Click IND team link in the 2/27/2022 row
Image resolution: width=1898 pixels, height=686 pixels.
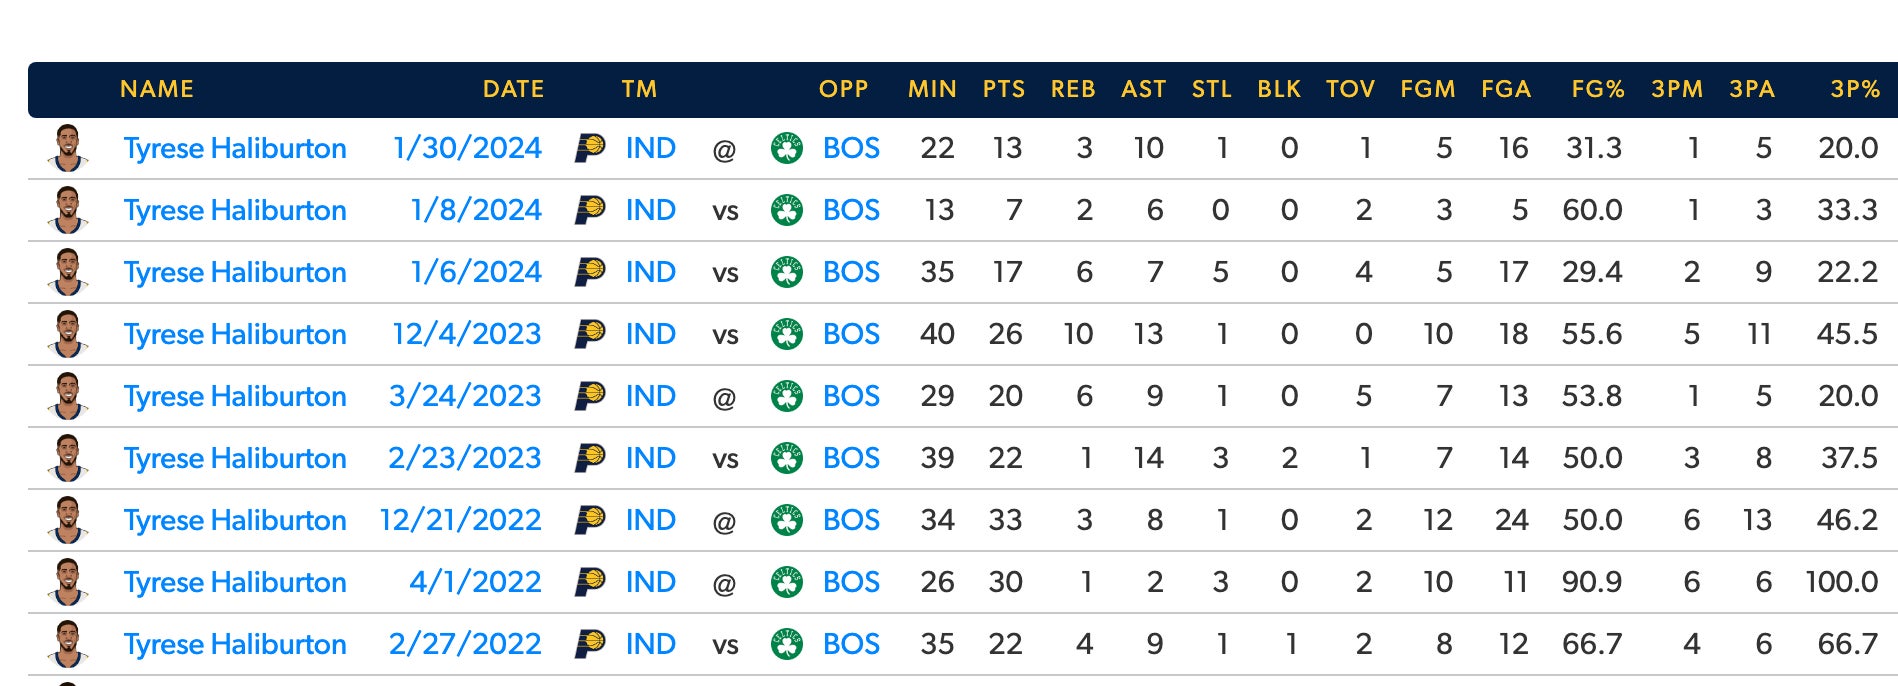click(650, 644)
